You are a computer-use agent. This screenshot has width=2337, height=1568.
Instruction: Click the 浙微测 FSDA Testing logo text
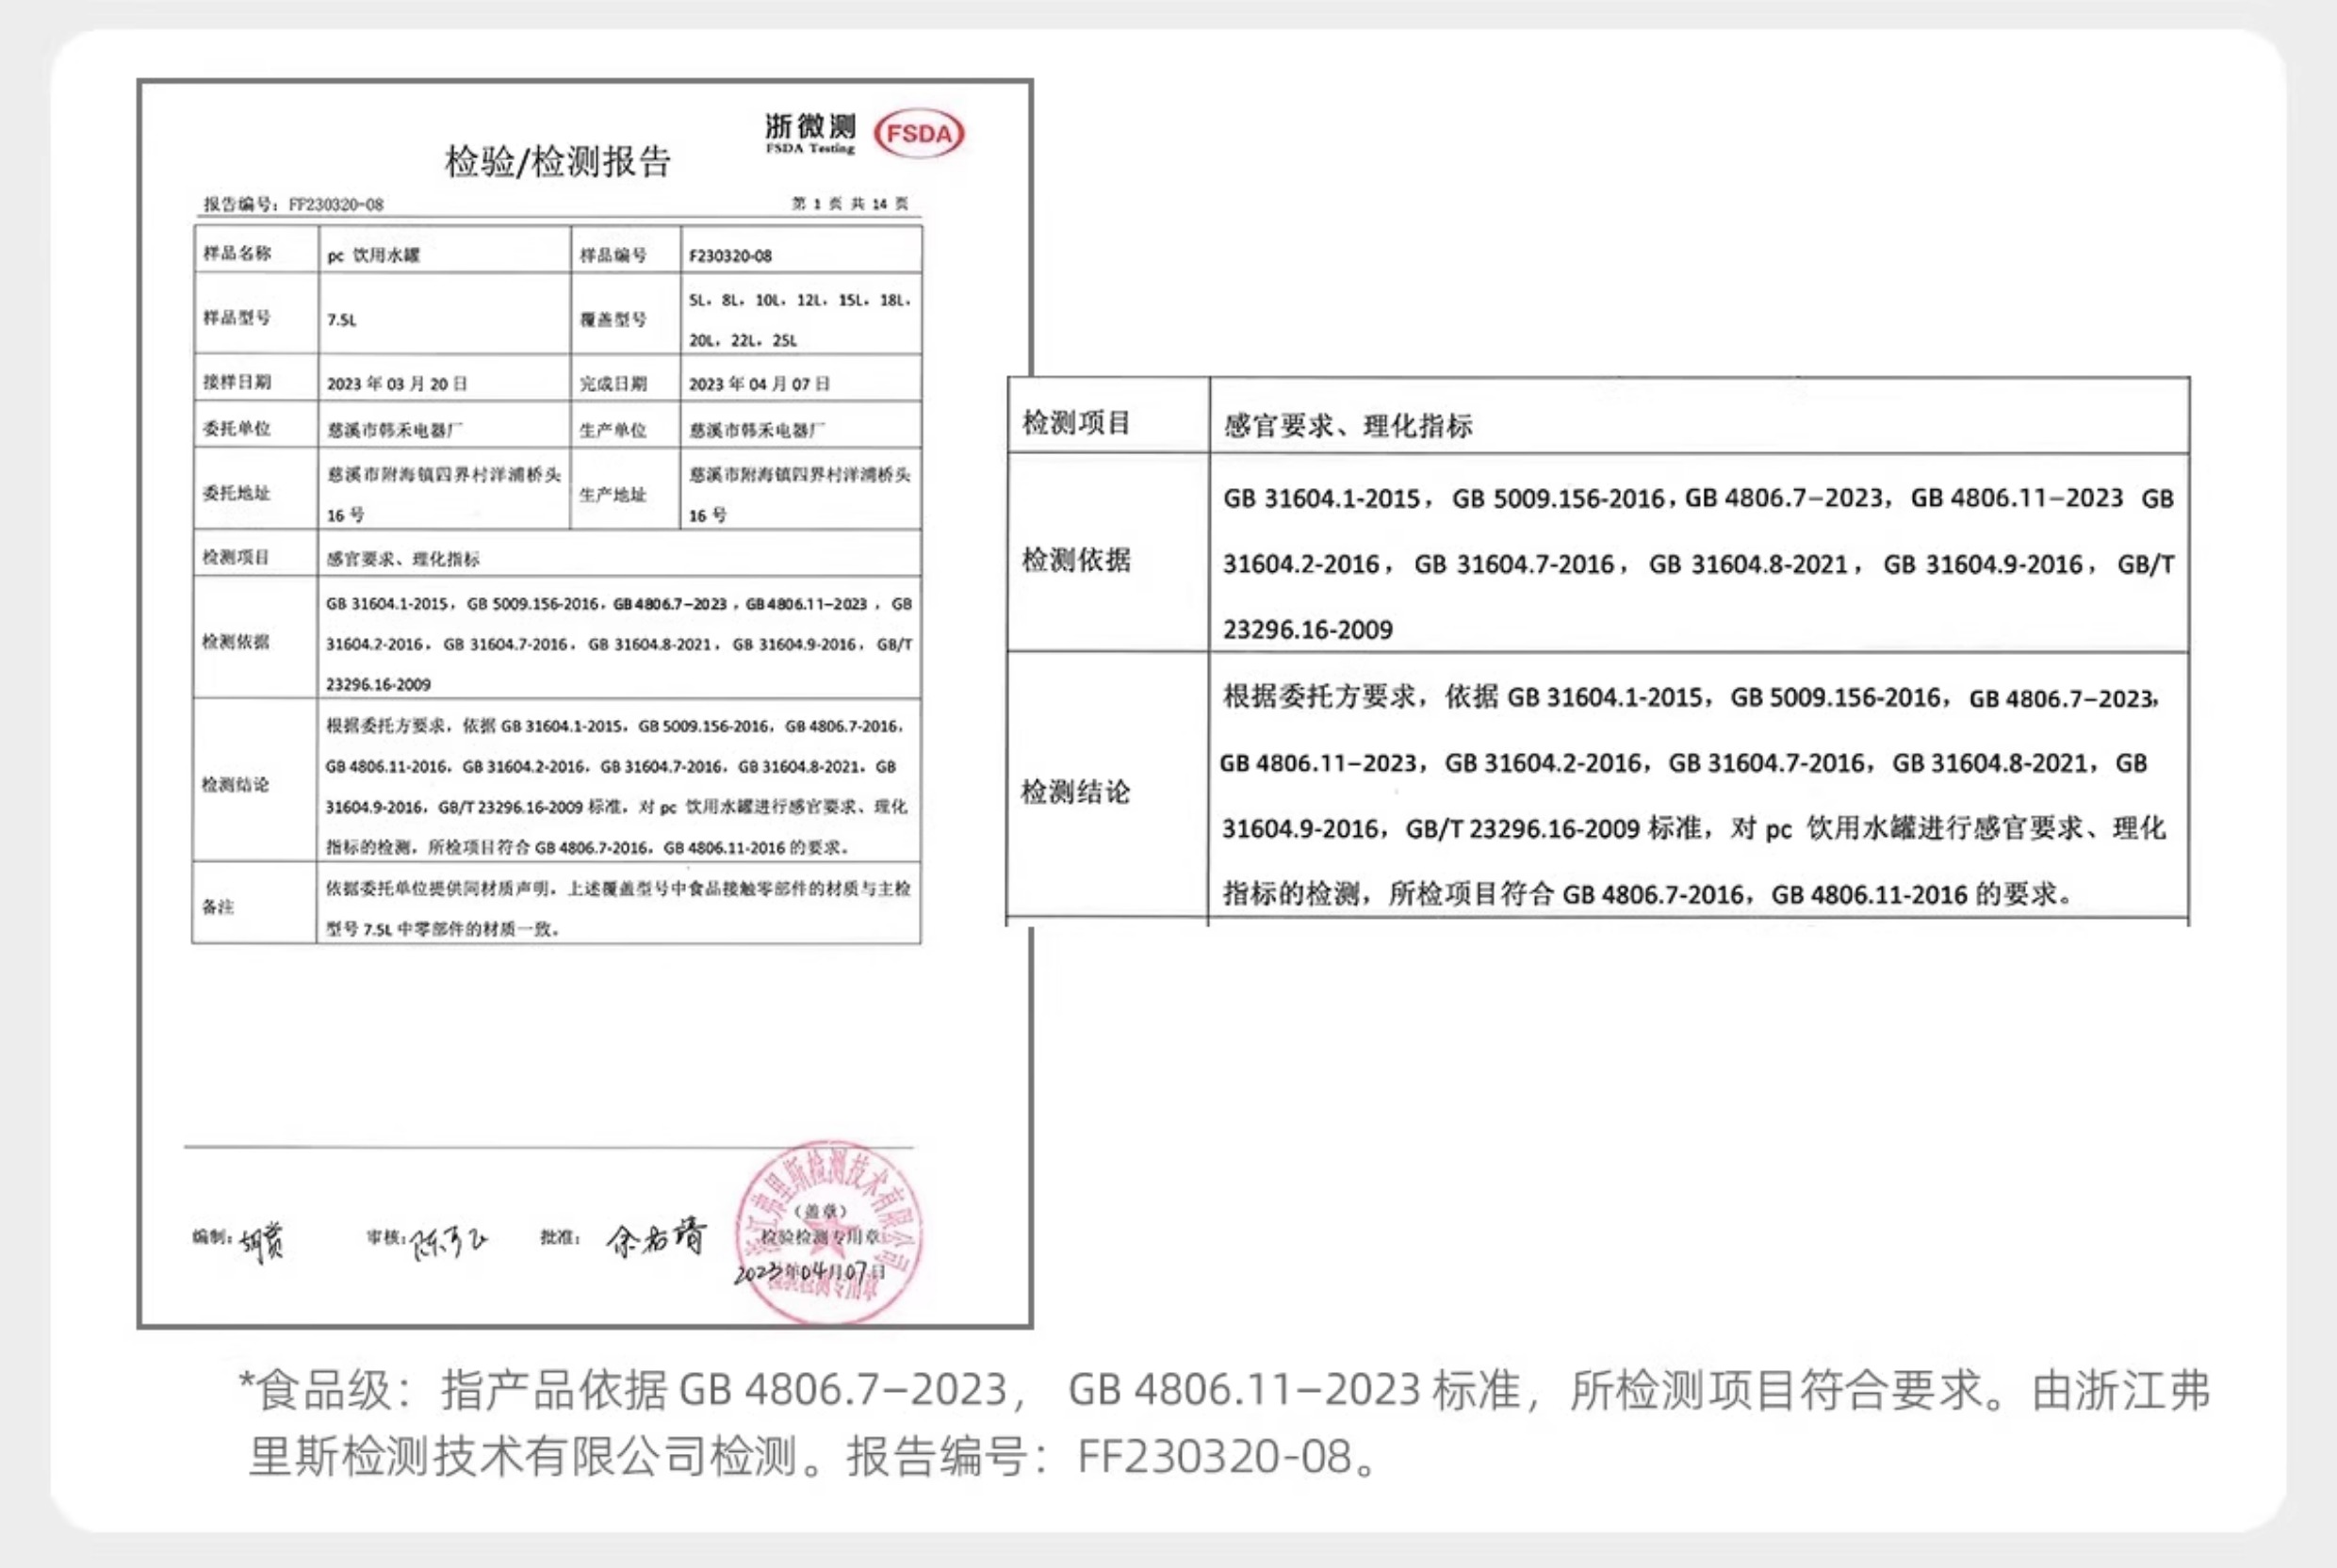(810, 133)
